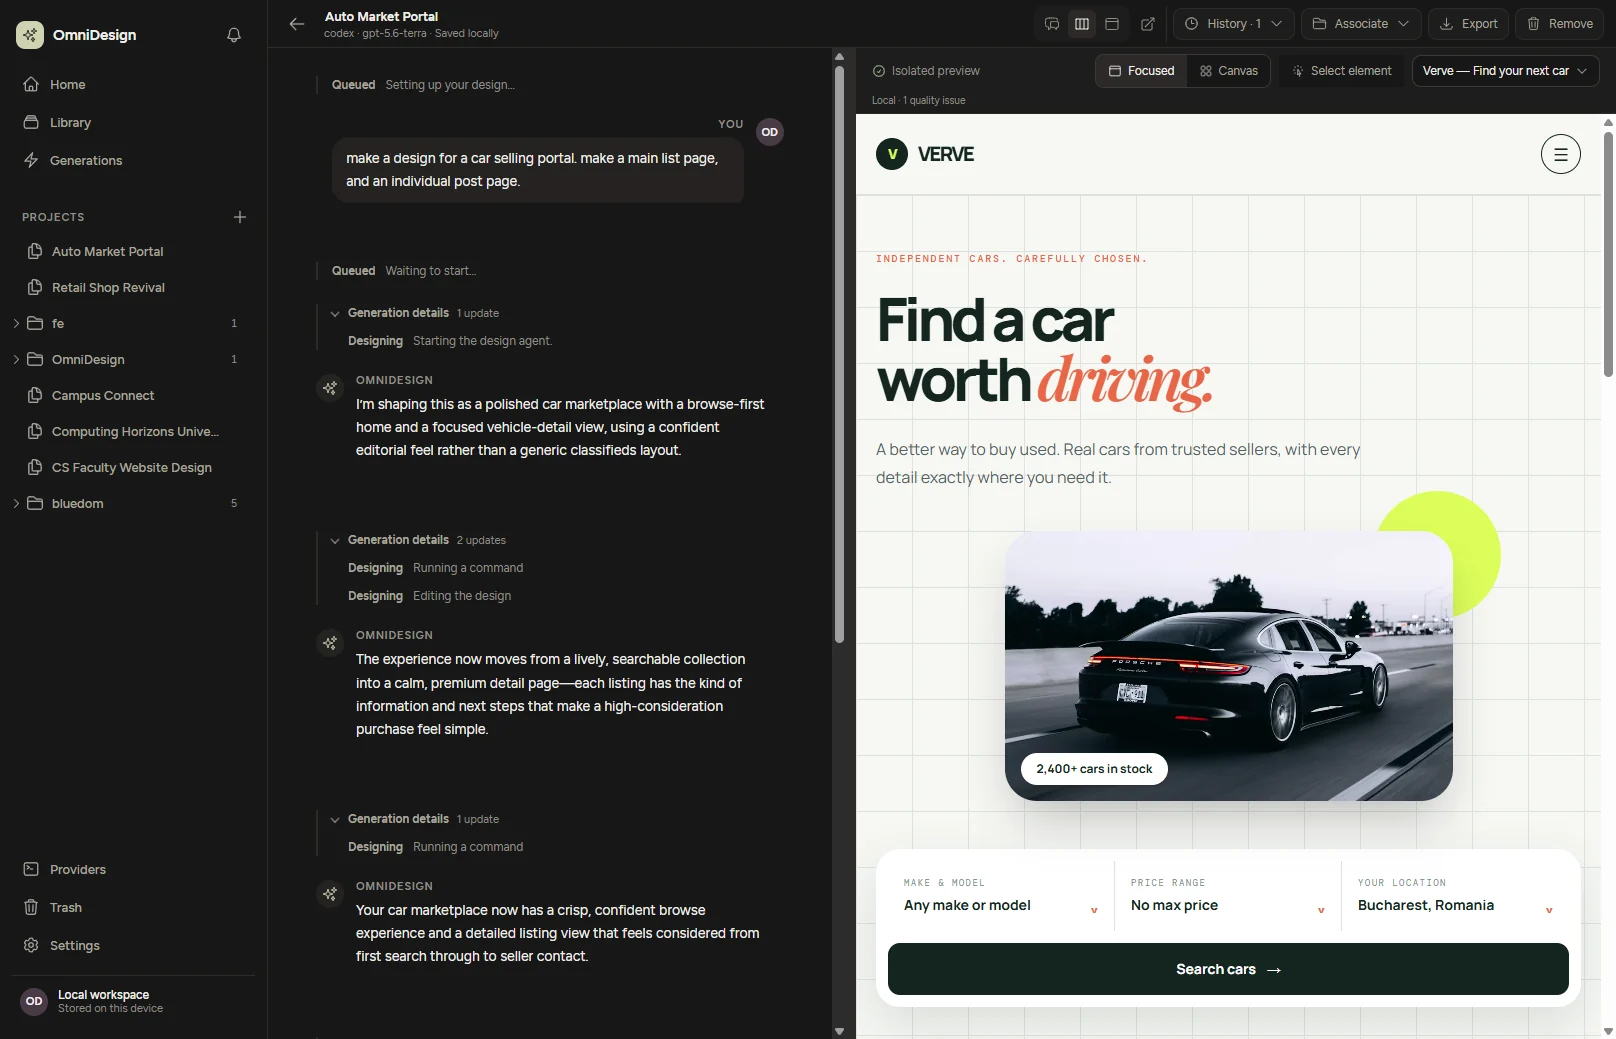Expand the bluedom project folder
1616x1039 pixels.
(16, 504)
